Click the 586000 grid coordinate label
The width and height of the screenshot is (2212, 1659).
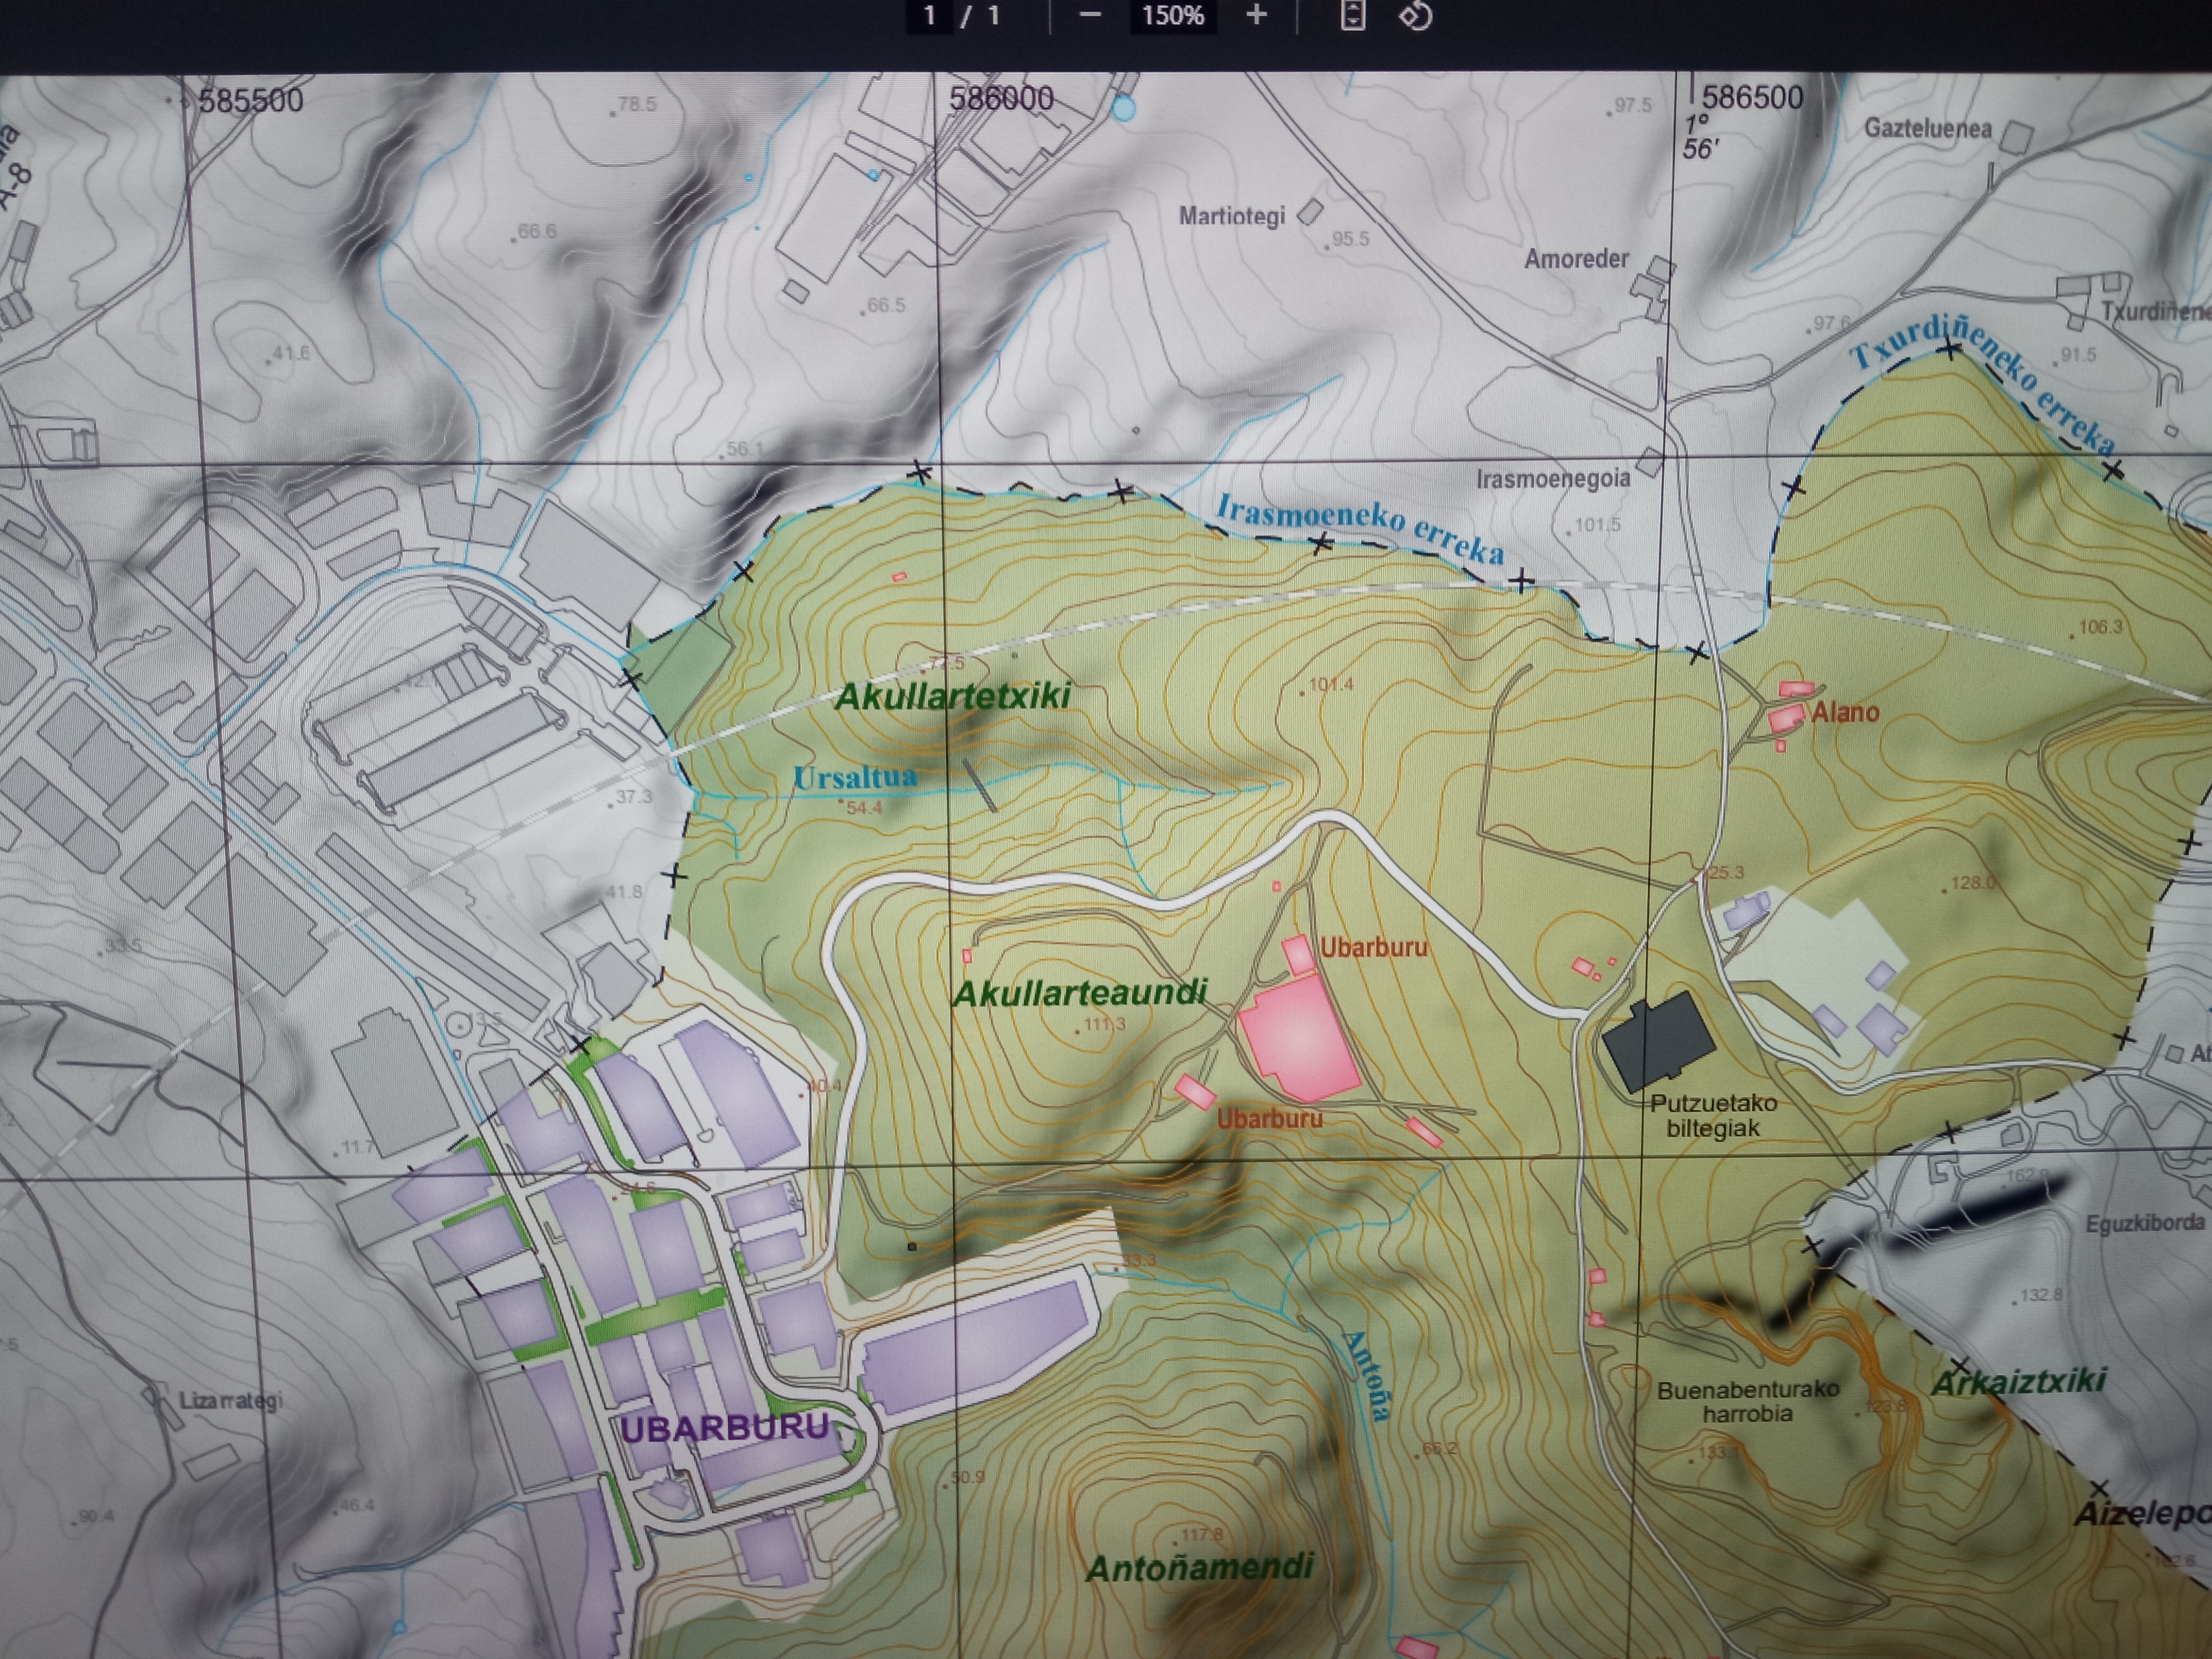pos(1001,98)
